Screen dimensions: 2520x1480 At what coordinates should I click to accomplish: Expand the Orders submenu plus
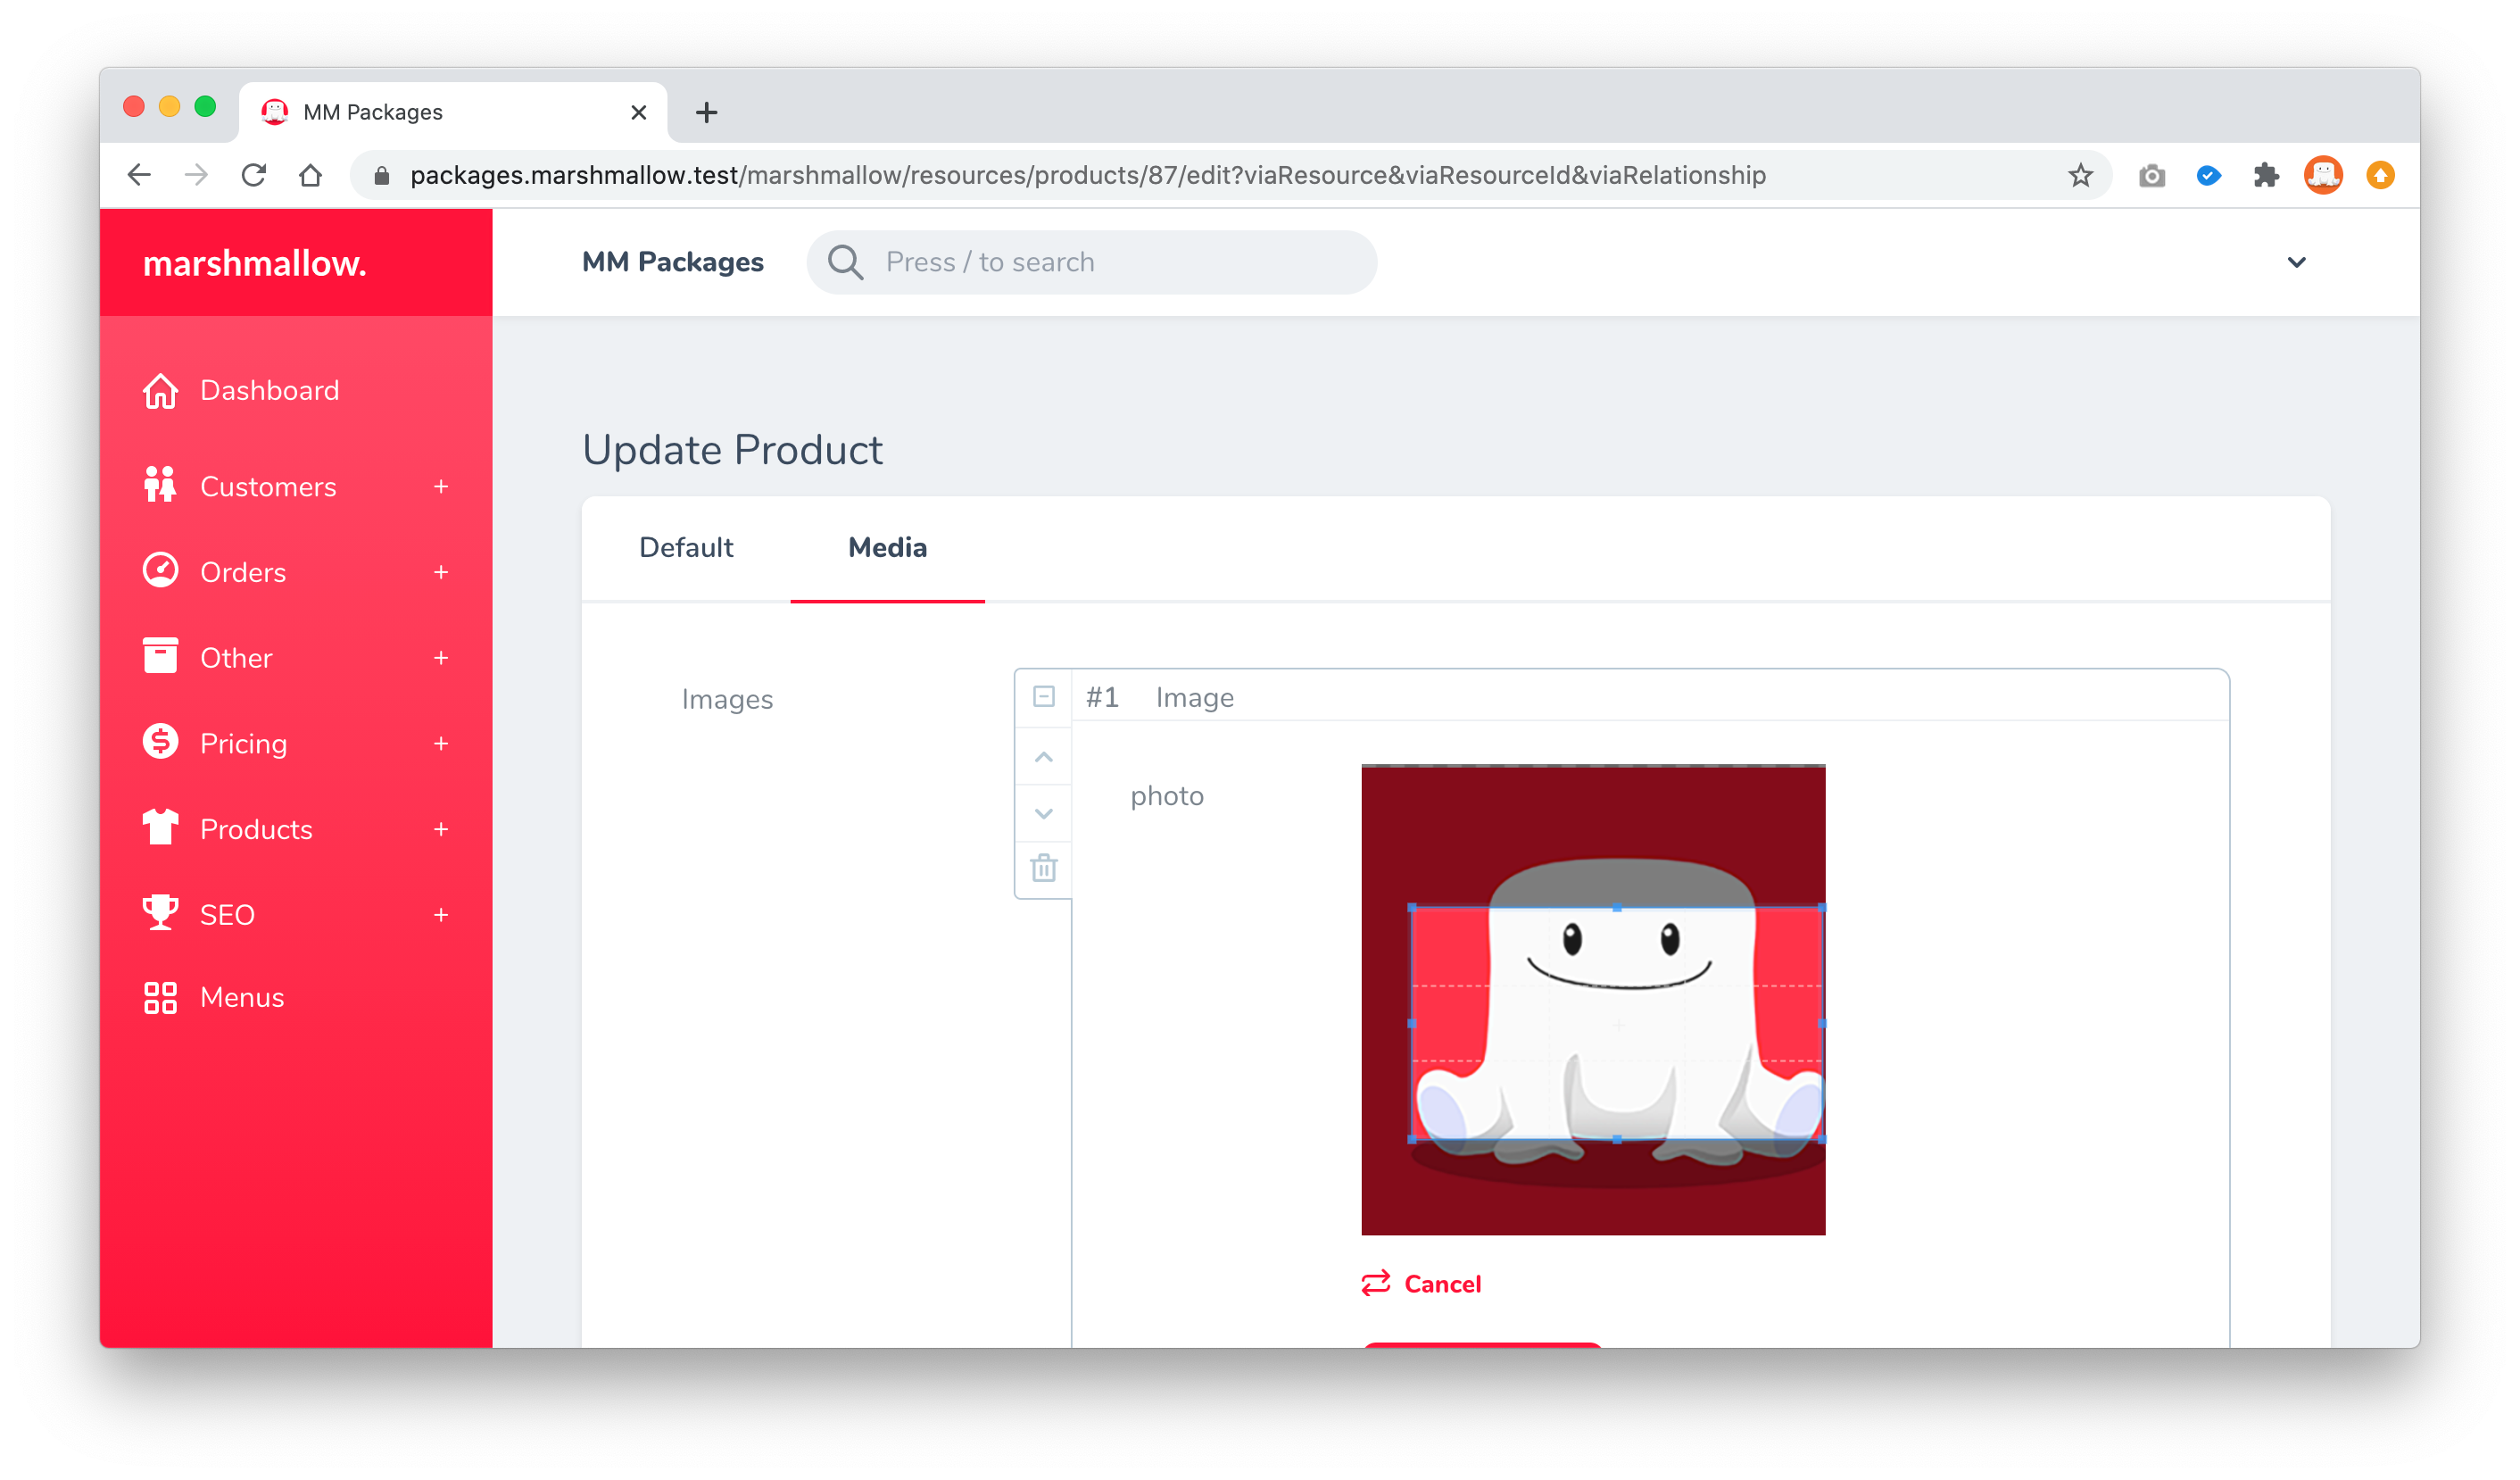(441, 572)
